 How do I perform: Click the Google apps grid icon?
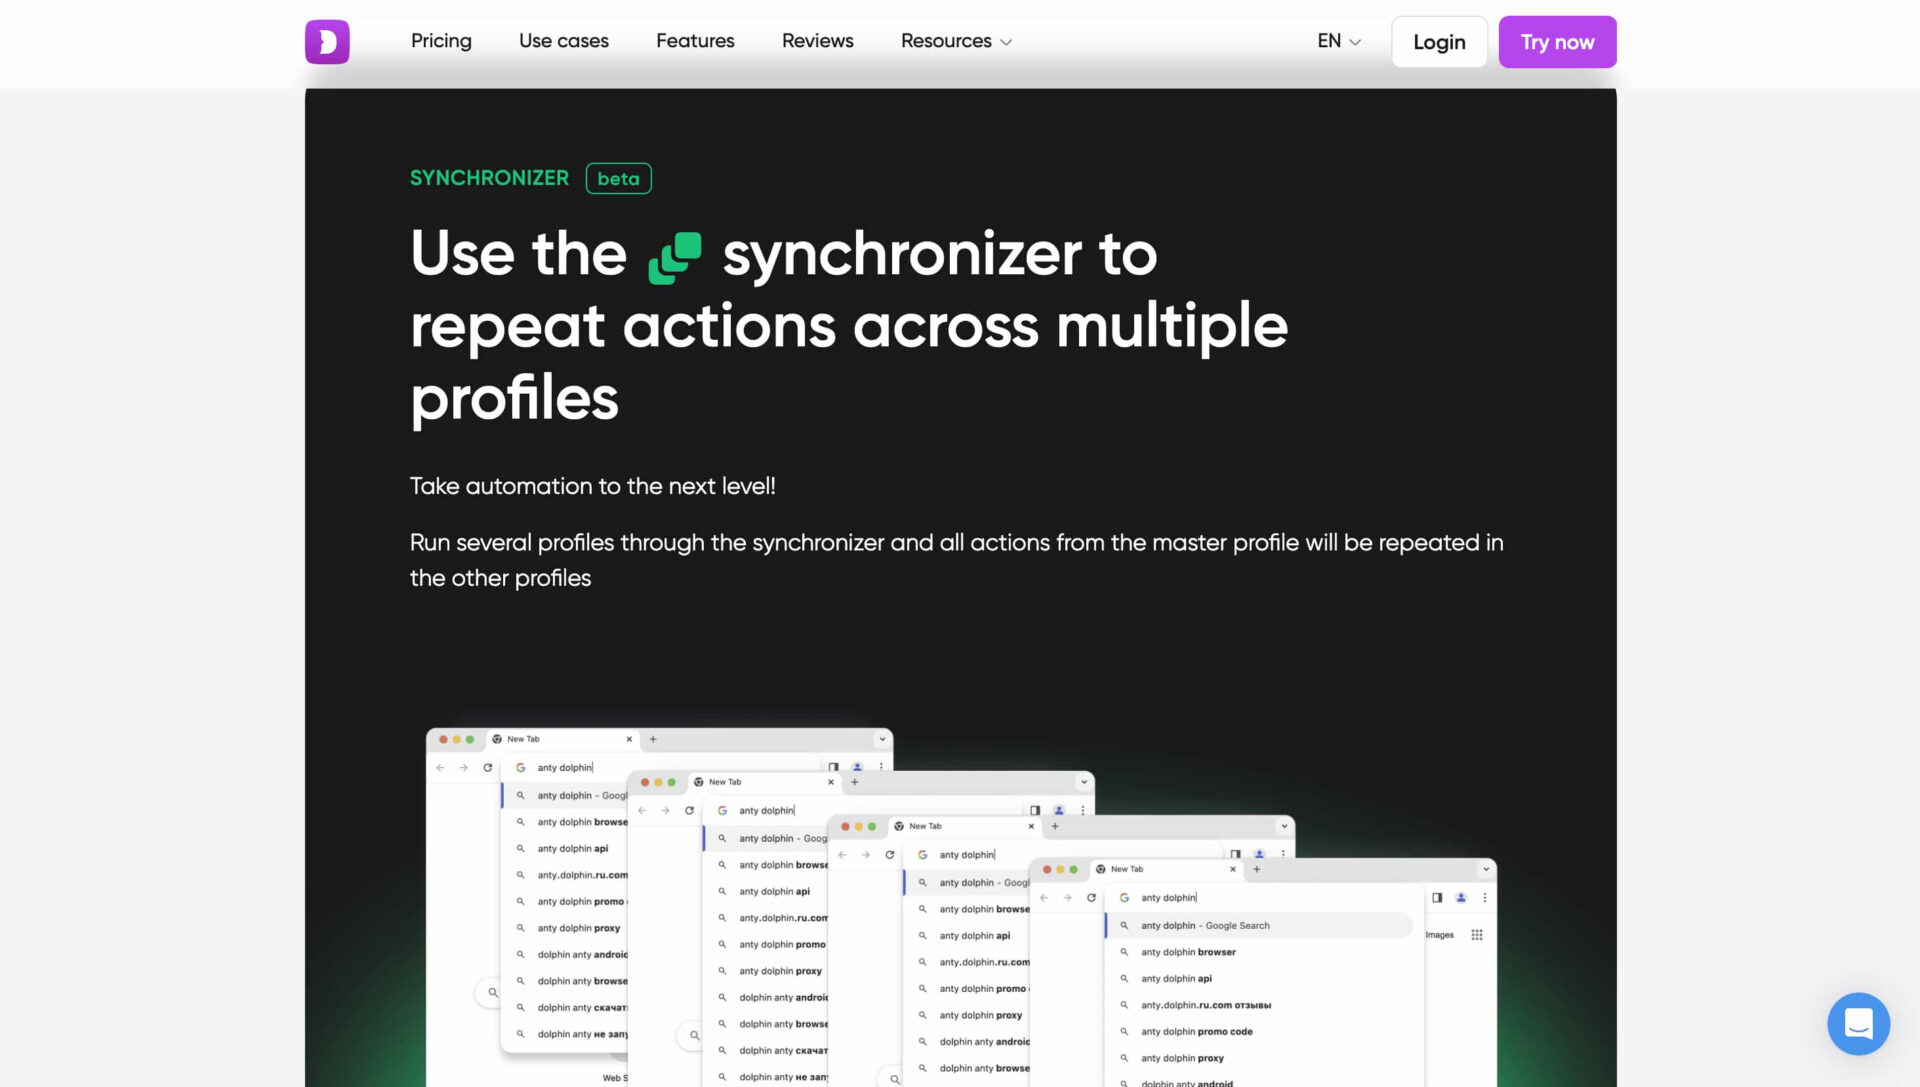pyautogui.click(x=1477, y=935)
